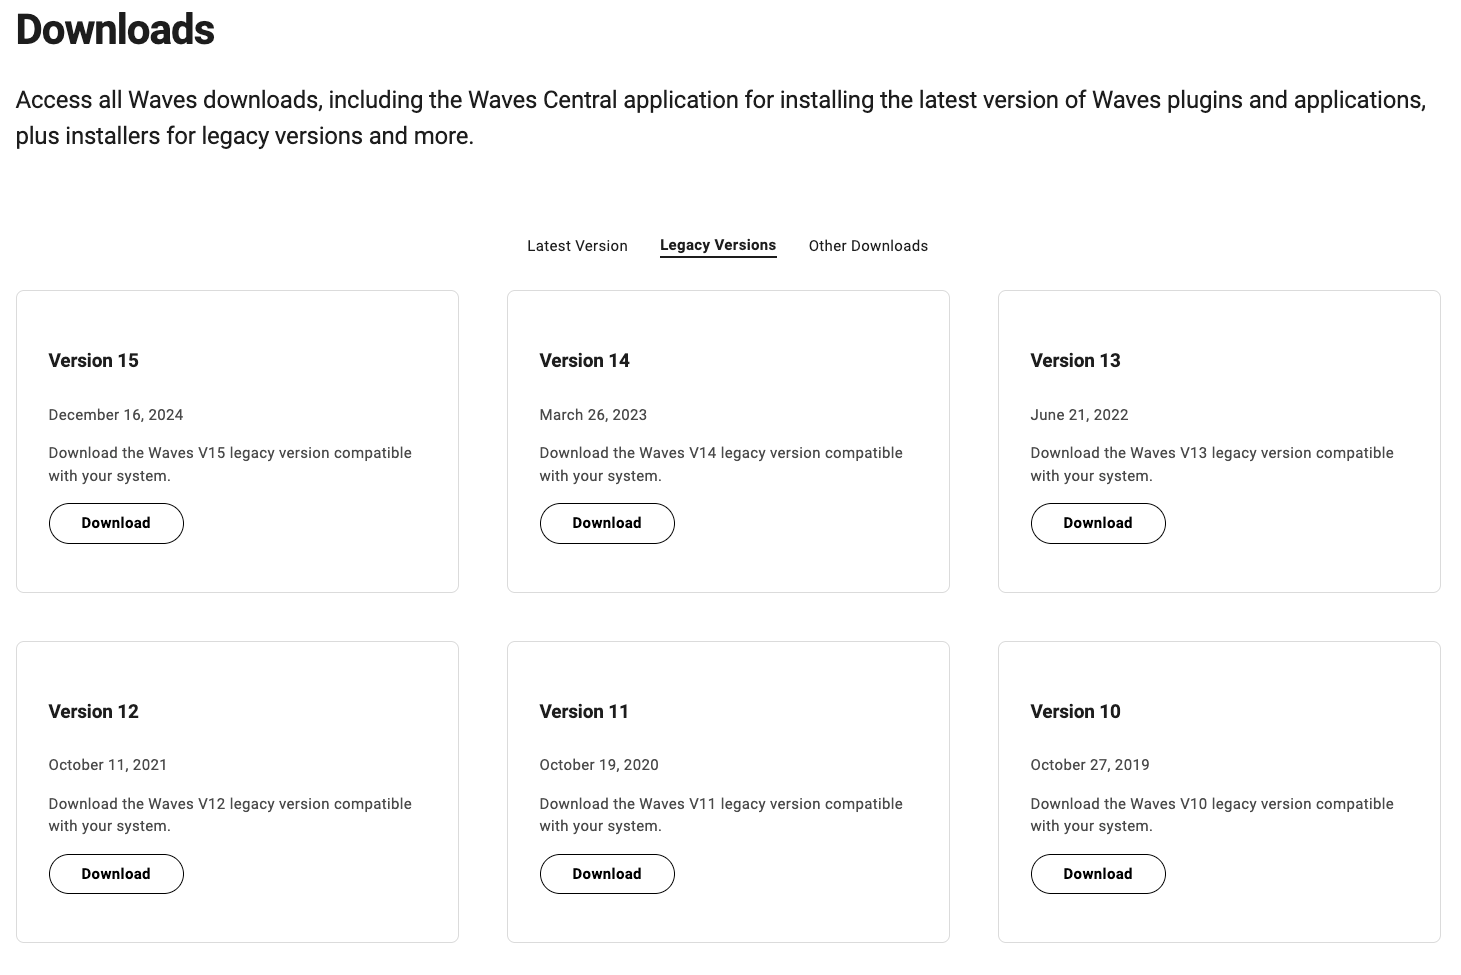Click the Version 10 card title
The width and height of the screenshot is (1461, 975).
tap(1075, 712)
